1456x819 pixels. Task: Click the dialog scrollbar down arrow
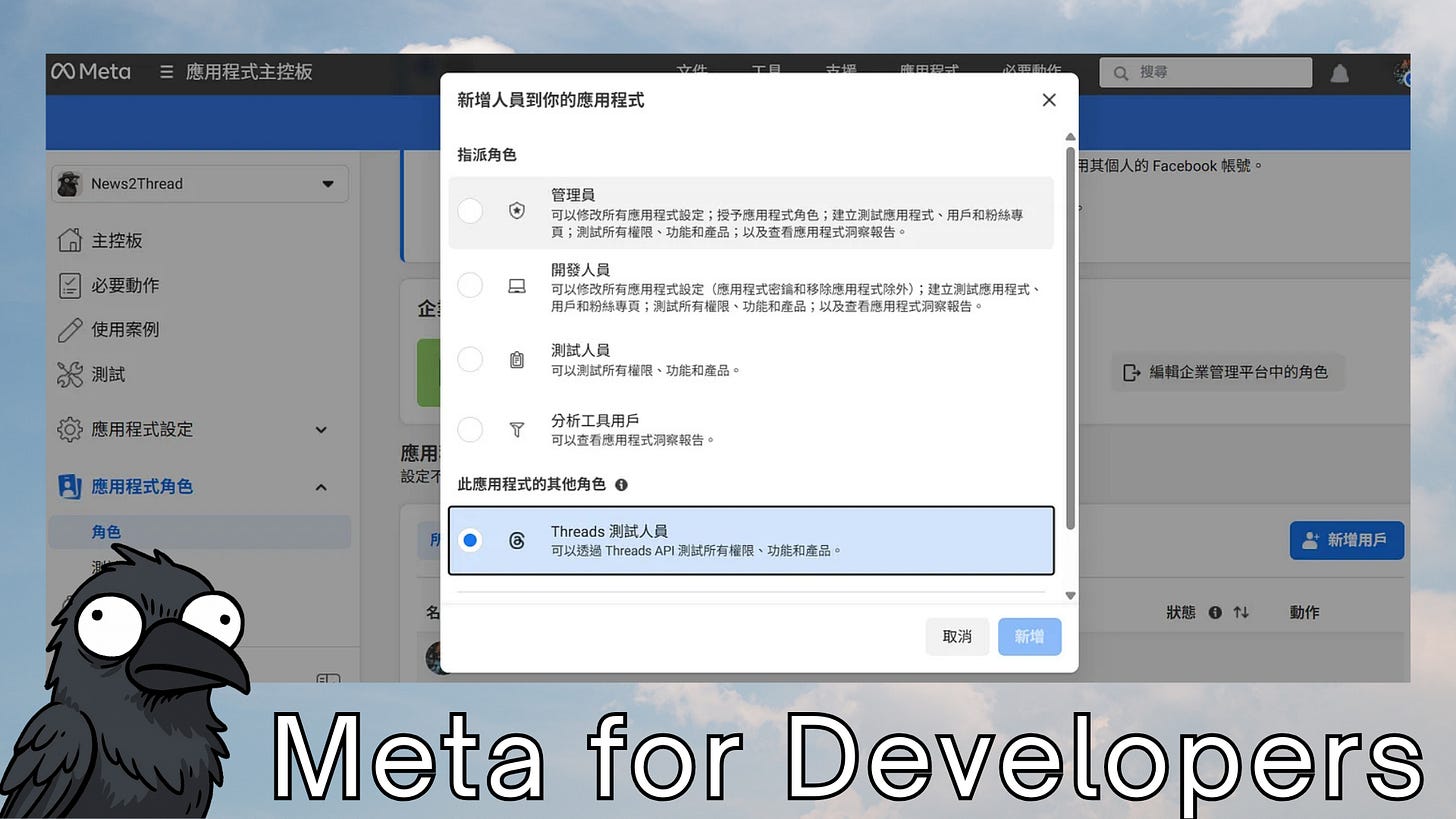coord(1070,595)
